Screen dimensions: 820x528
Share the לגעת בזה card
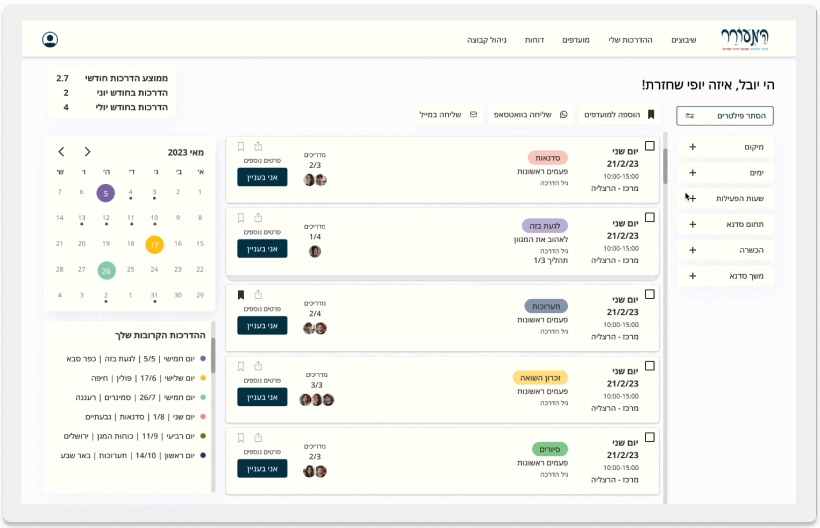[258, 218]
